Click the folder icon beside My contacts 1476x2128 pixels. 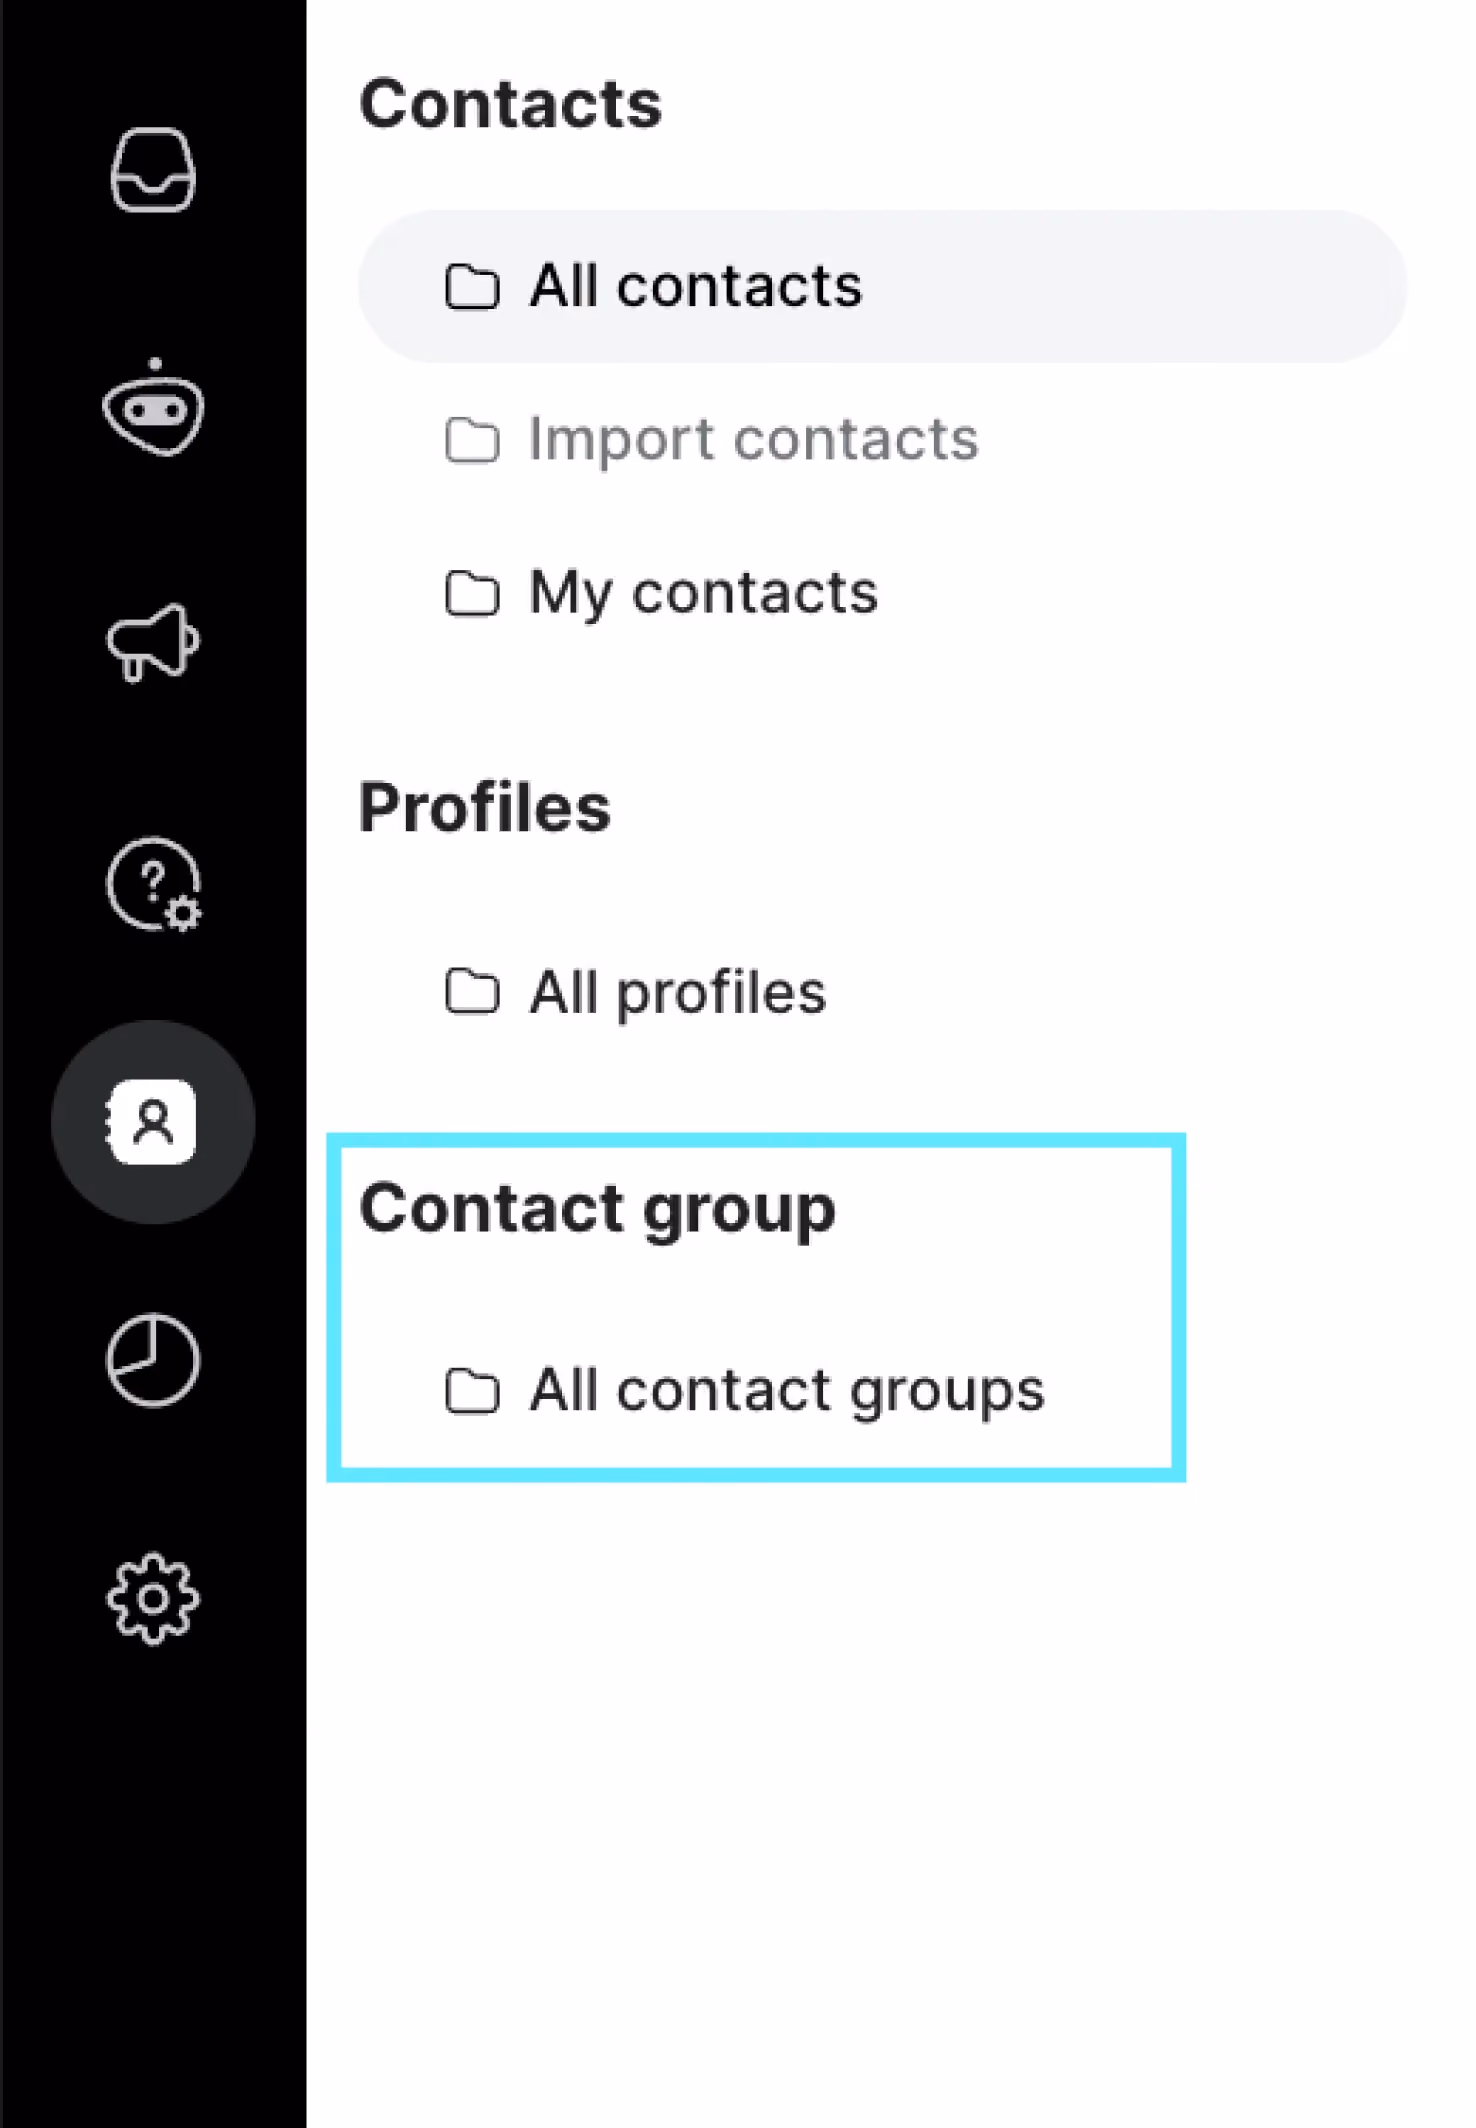click(x=472, y=593)
